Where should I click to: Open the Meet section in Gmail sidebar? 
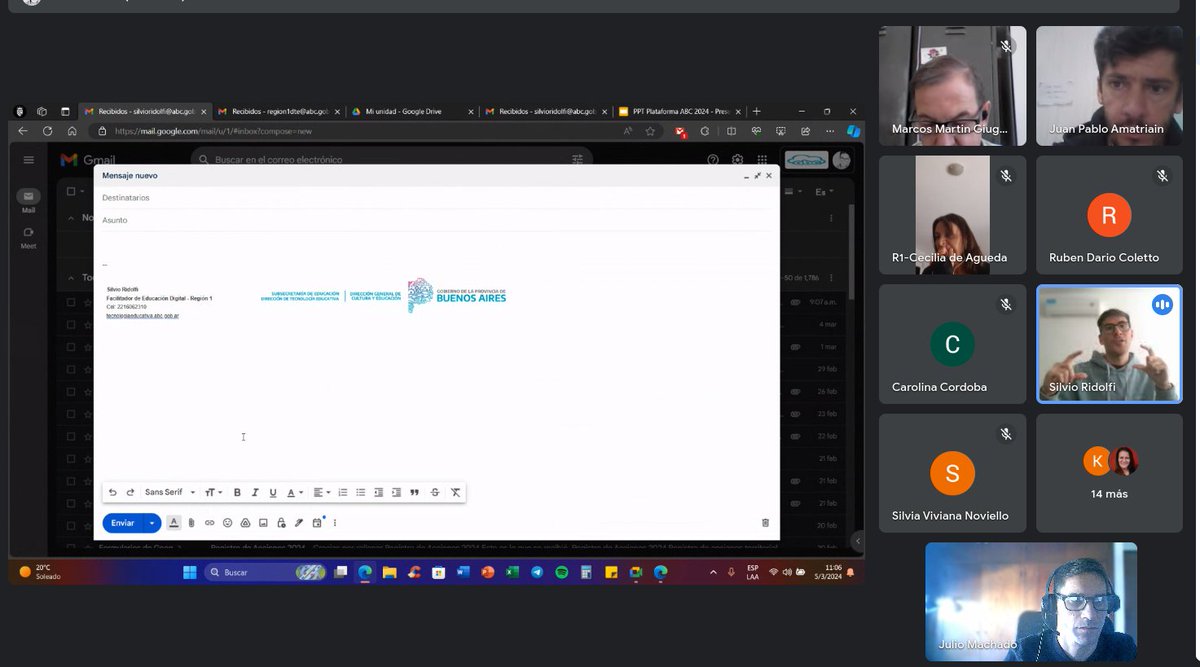(x=28, y=237)
